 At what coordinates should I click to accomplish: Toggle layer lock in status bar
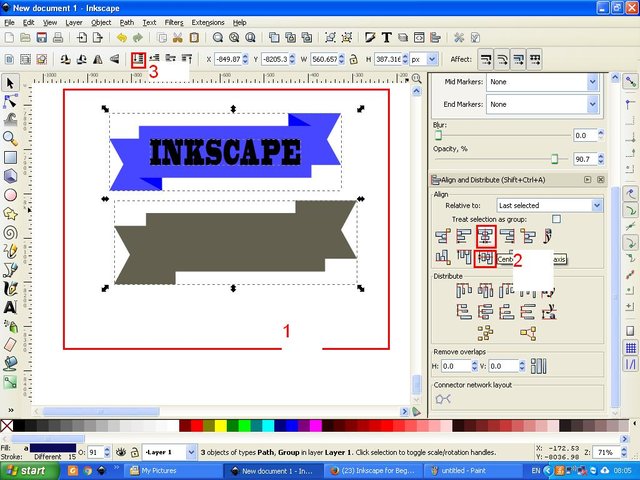[x=134, y=452]
